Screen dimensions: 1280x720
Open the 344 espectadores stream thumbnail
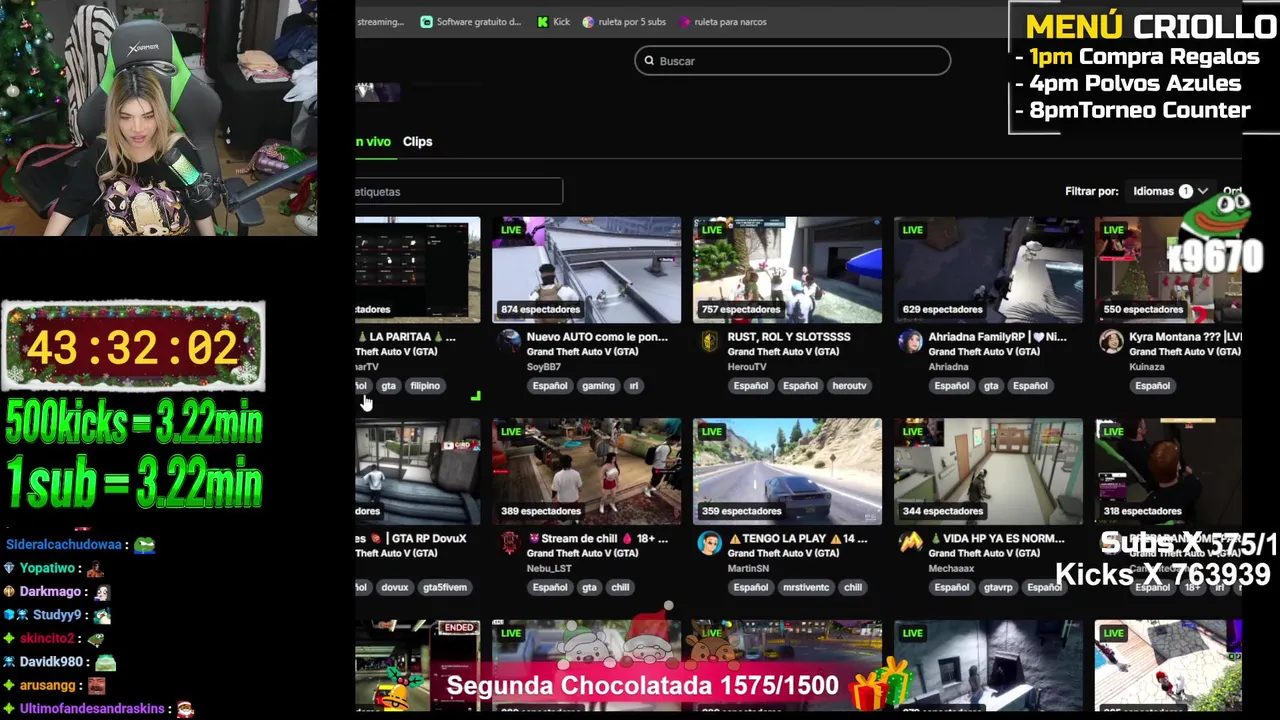coord(988,472)
